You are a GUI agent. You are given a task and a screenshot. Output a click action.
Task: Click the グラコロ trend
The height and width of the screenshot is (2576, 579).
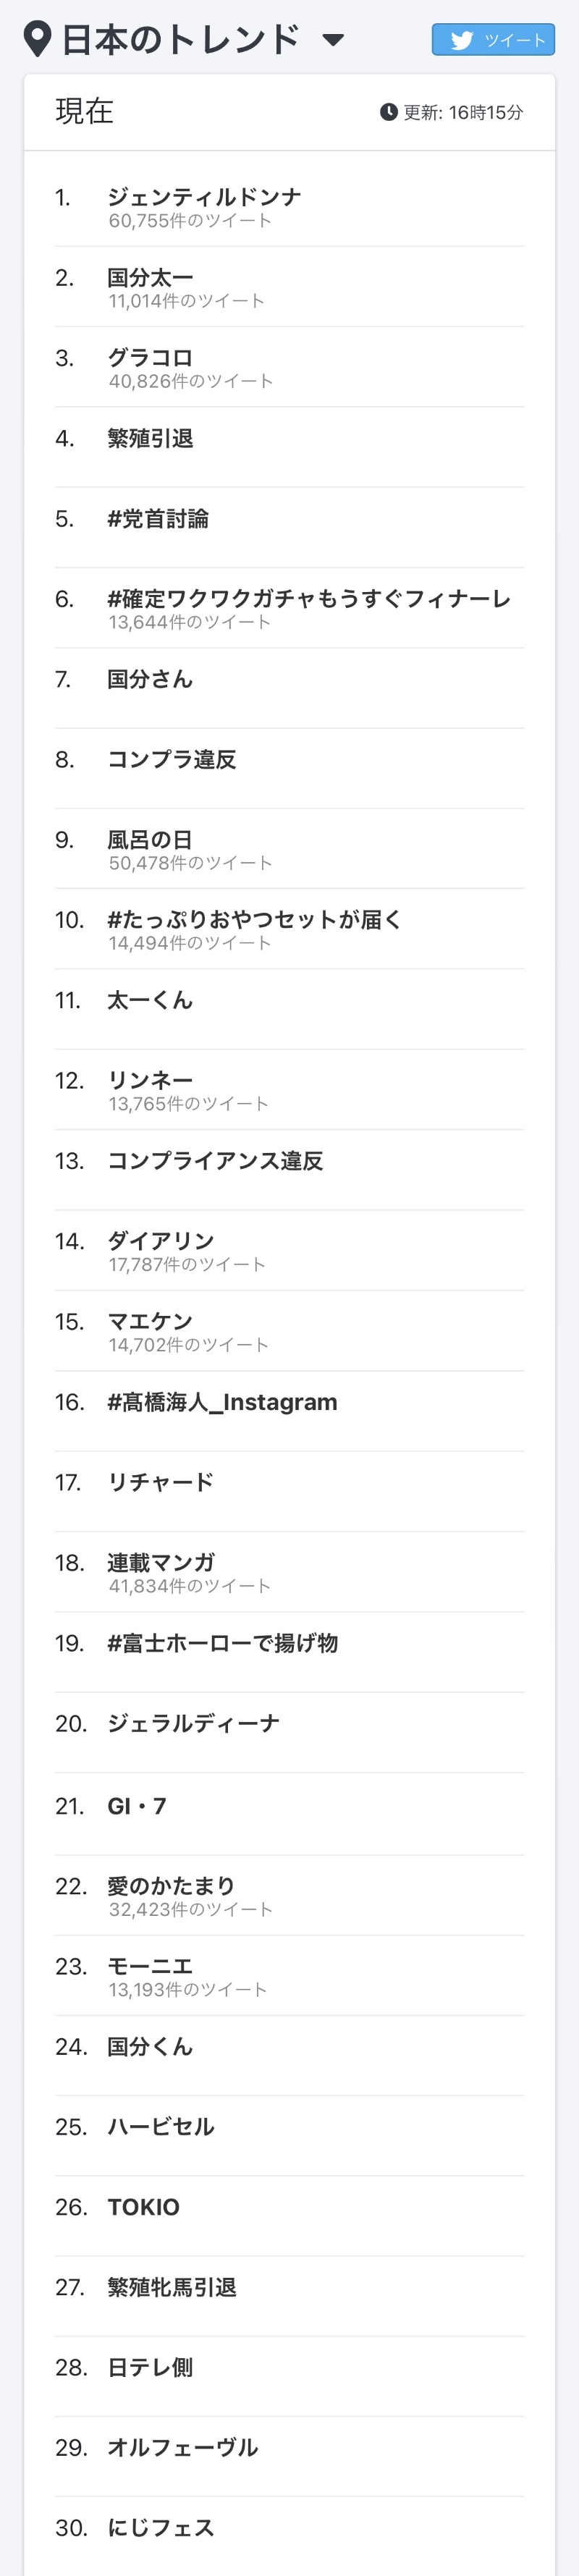pyautogui.click(x=150, y=357)
